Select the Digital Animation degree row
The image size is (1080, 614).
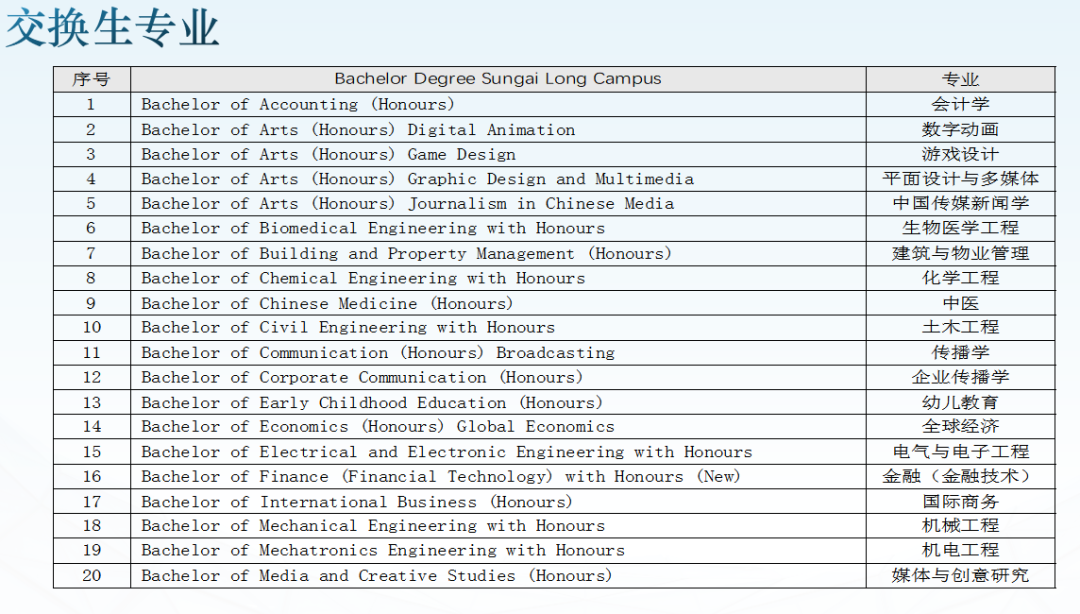click(x=358, y=130)
